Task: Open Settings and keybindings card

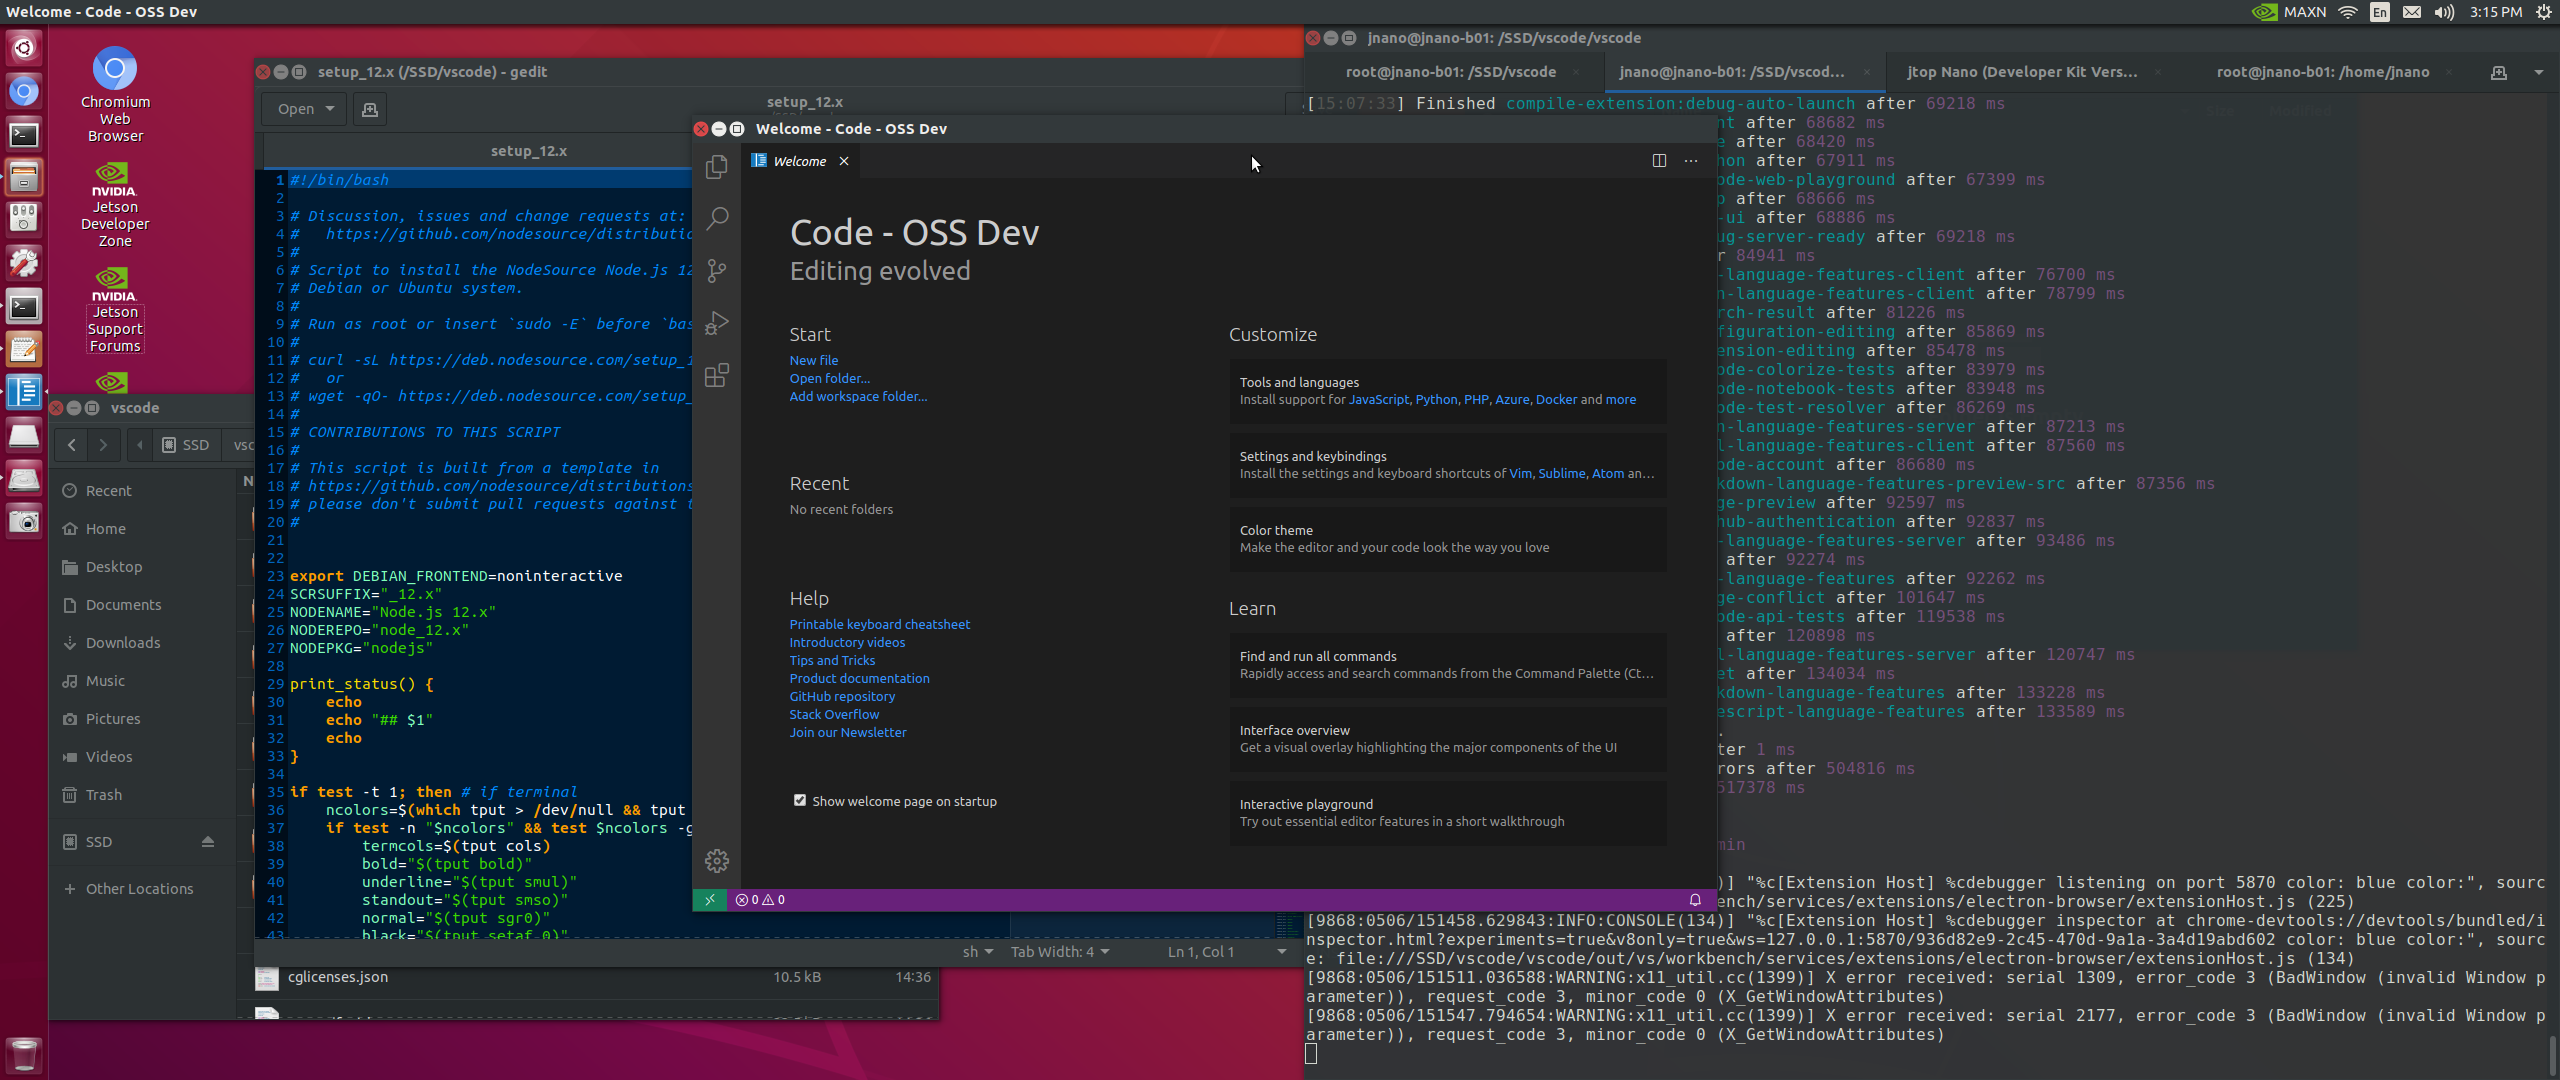Action: pos(1448,465)
